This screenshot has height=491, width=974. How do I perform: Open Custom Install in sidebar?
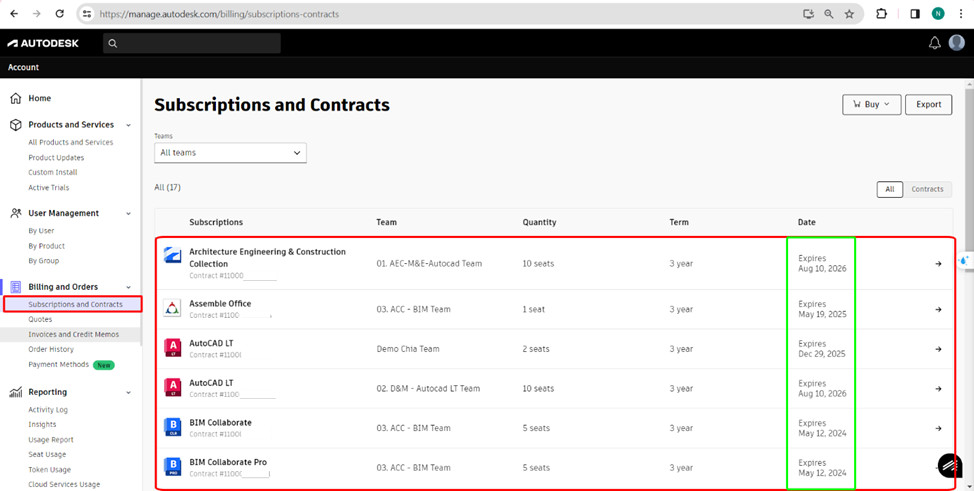pyautogui.click(x=53, y=172)
